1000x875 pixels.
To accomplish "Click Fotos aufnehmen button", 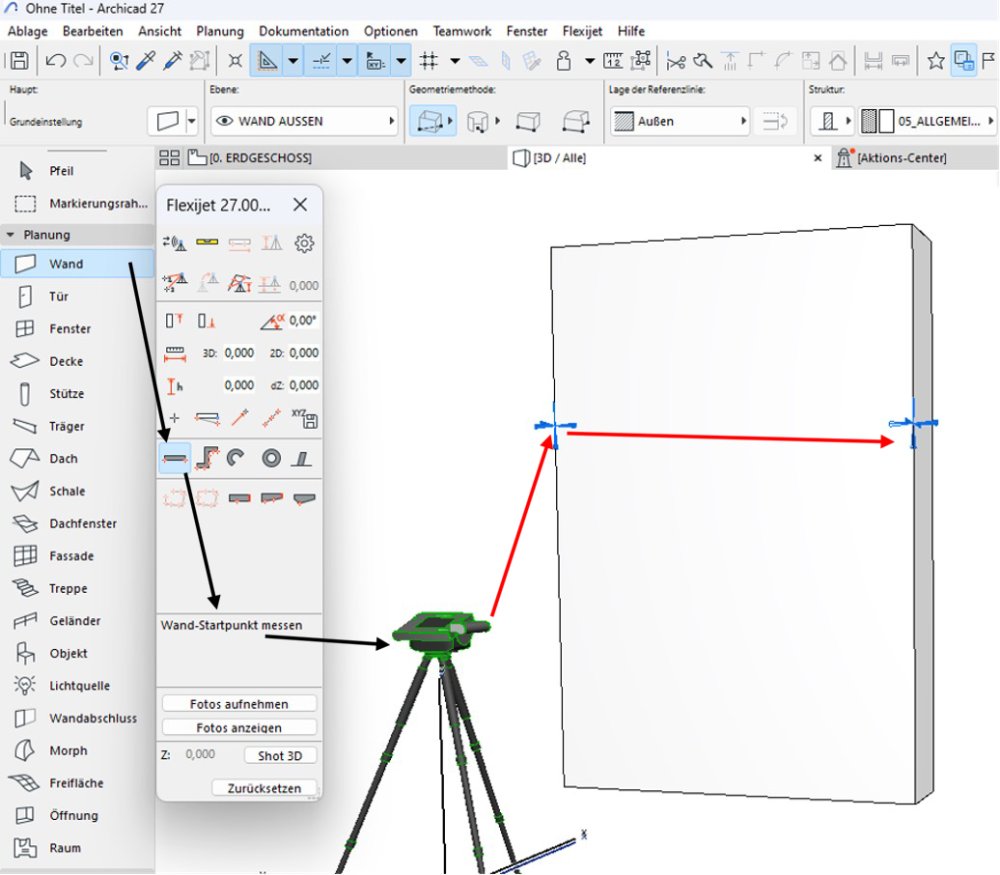I will 239,704.
